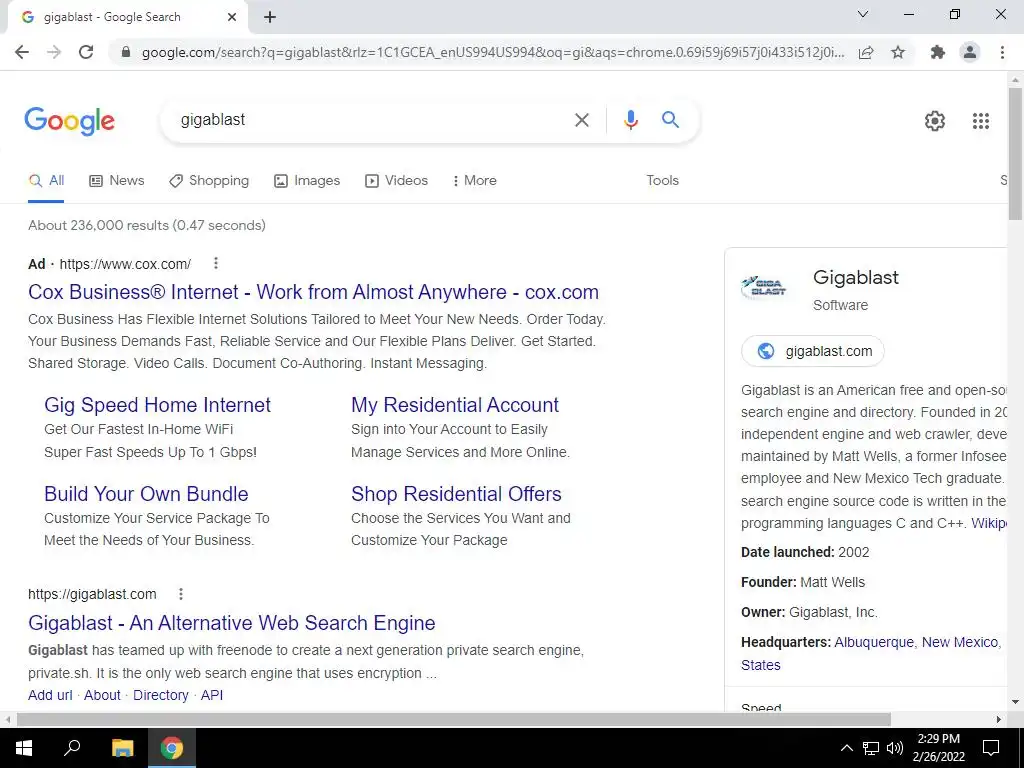Viewport: 1024px width, 768px height.
Task: Go back using the browser back arrow
Action: tap(22, 52)
